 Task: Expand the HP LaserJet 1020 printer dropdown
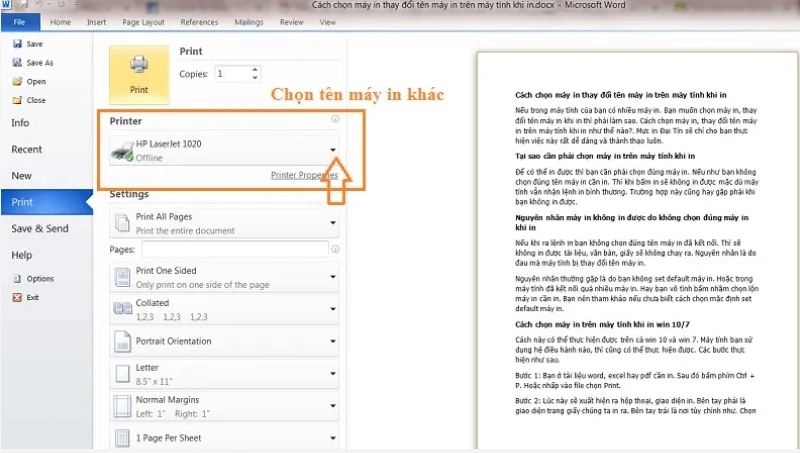click(x=333, y=150)
